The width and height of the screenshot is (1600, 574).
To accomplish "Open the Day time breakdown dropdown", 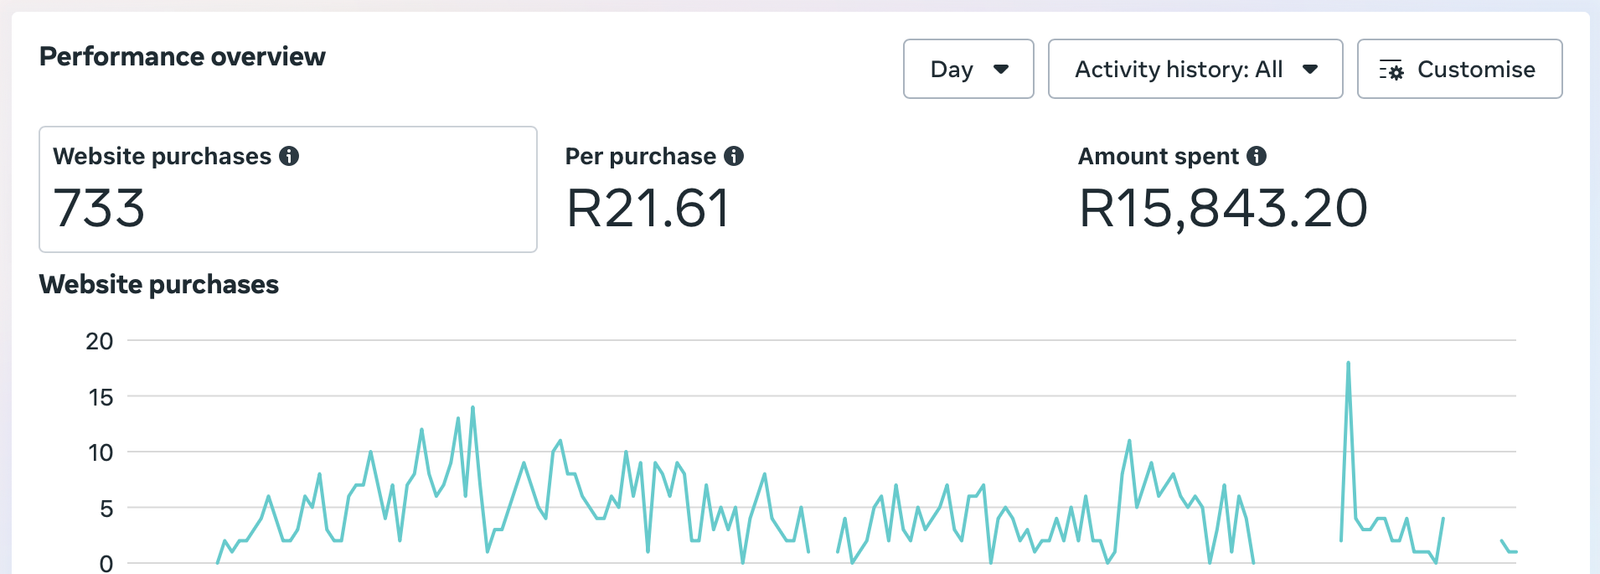I will 968,69.
